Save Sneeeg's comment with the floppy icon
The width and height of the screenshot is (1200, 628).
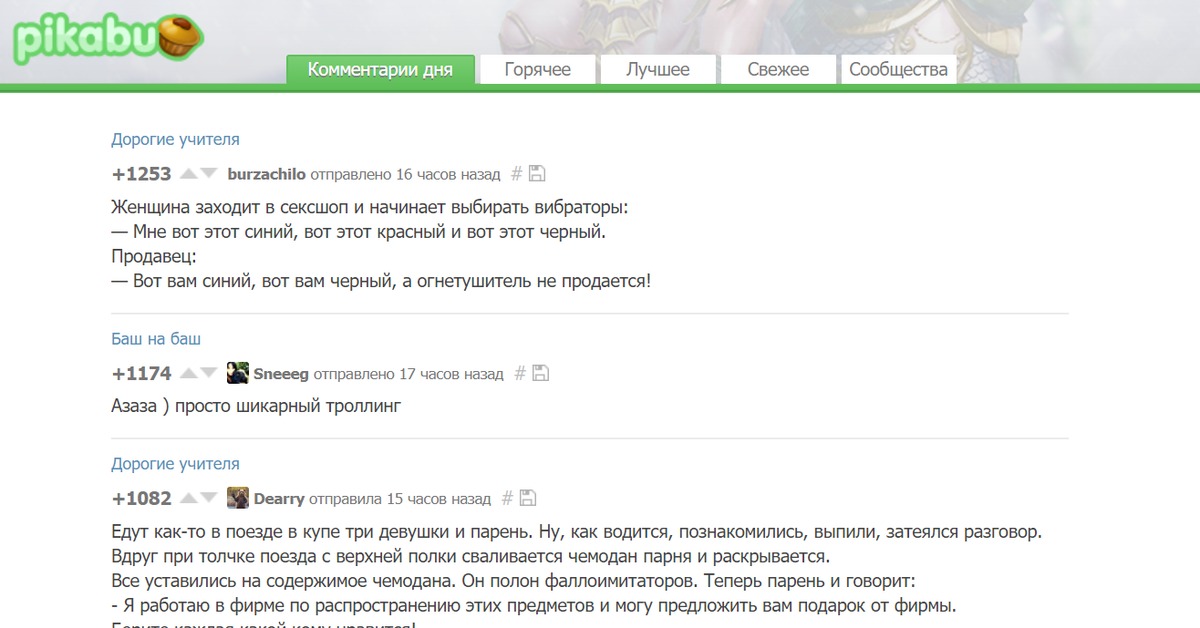(x=541, y=374)
